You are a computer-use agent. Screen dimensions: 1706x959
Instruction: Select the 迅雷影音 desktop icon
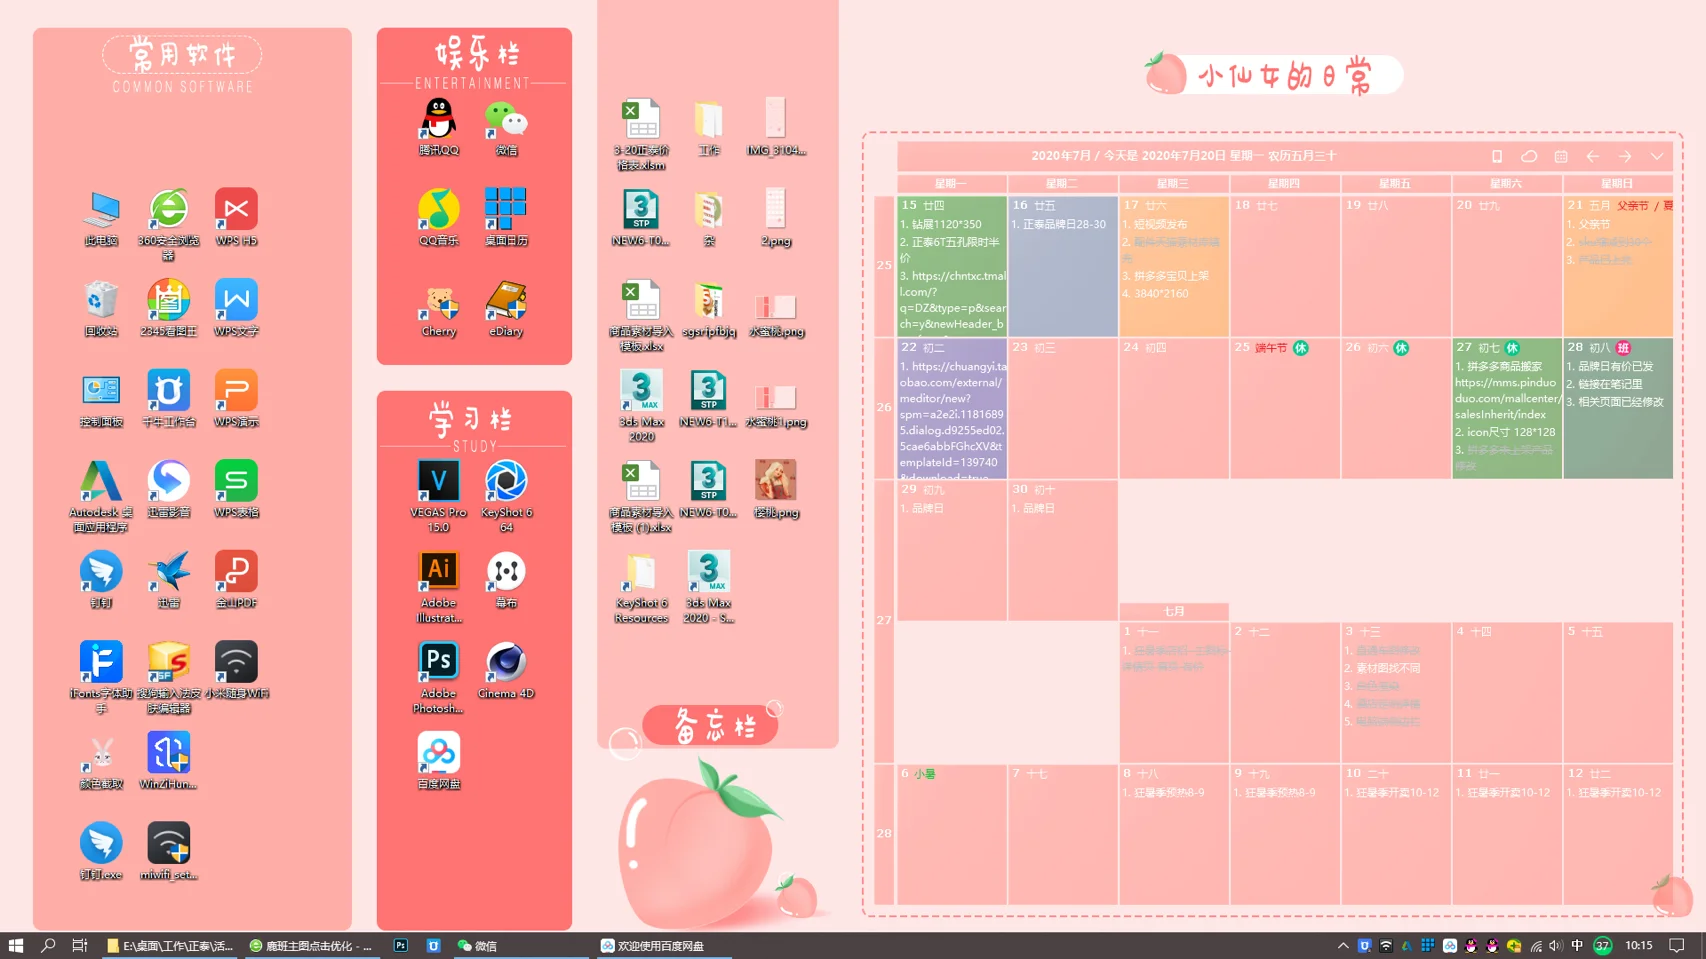point(168,489)
